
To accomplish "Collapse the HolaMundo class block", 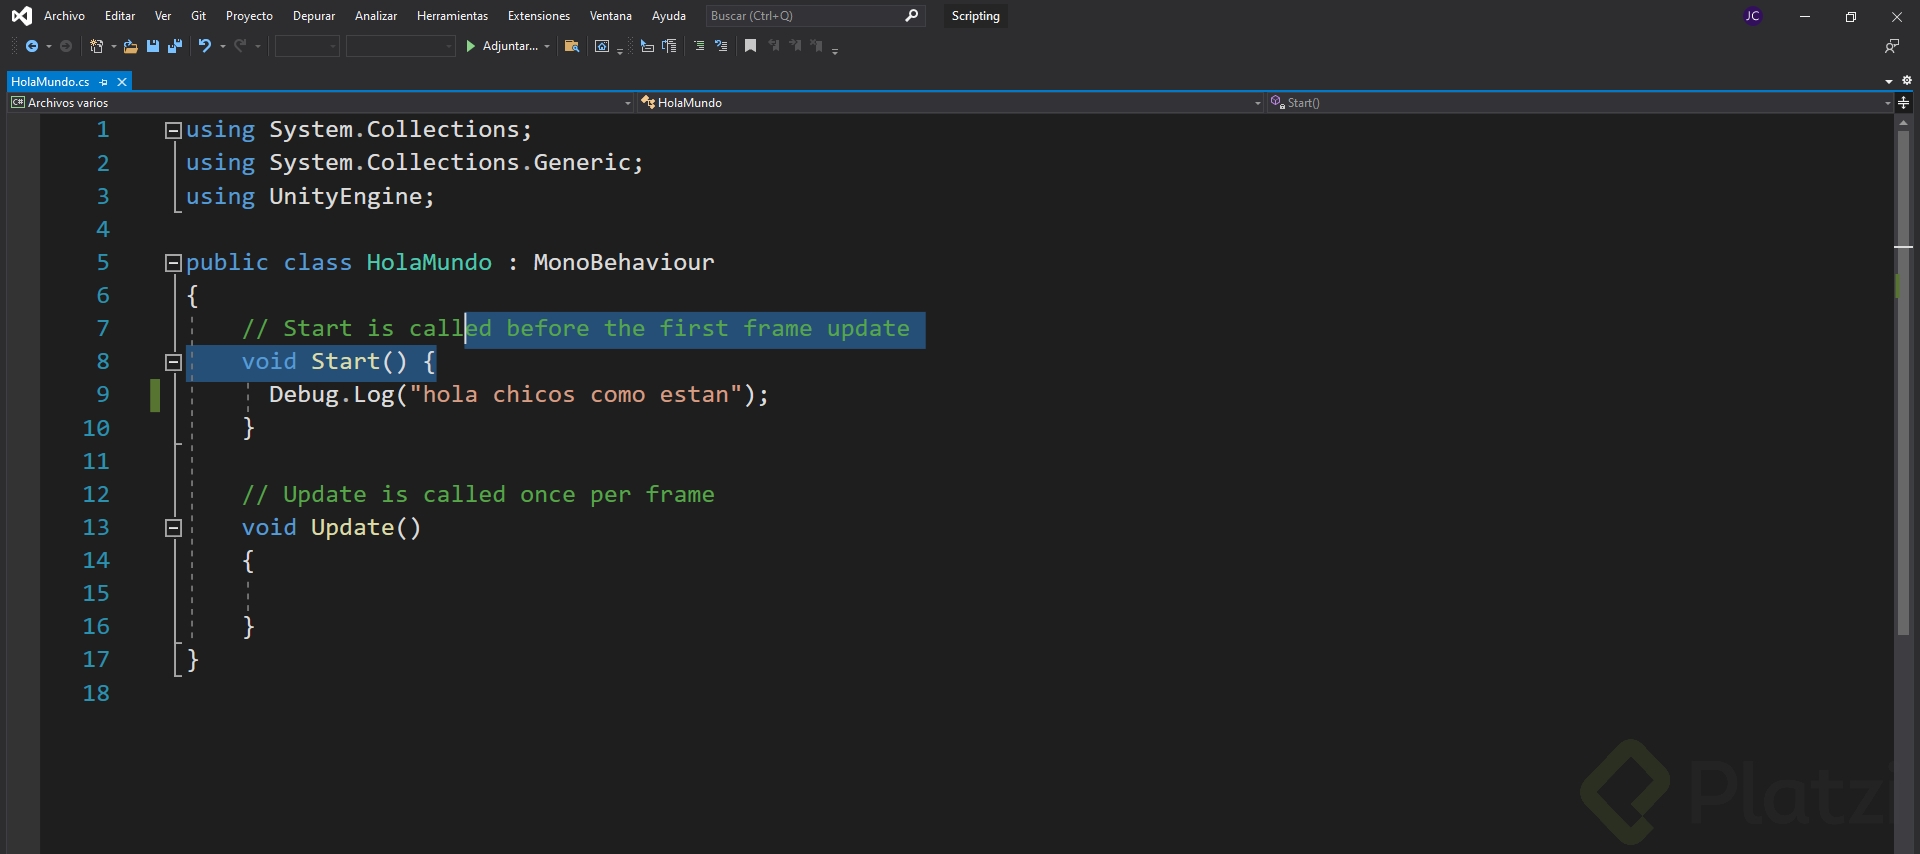I will click(173, 263).
